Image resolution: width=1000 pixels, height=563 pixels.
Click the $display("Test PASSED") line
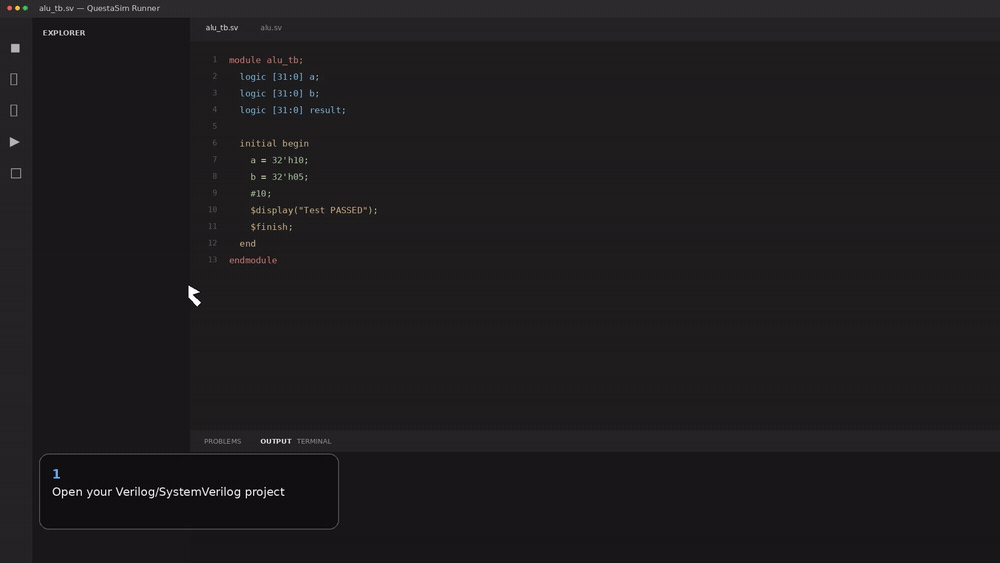tap(314, 210)
